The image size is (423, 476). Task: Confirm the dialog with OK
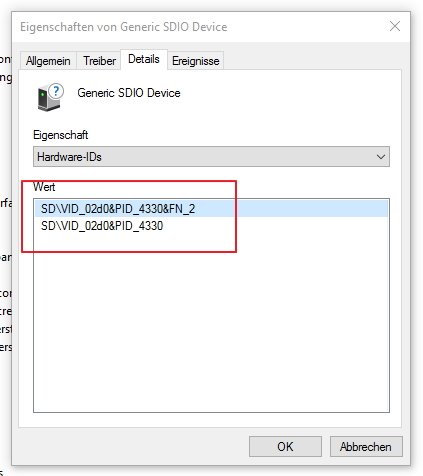pos(285,447)
